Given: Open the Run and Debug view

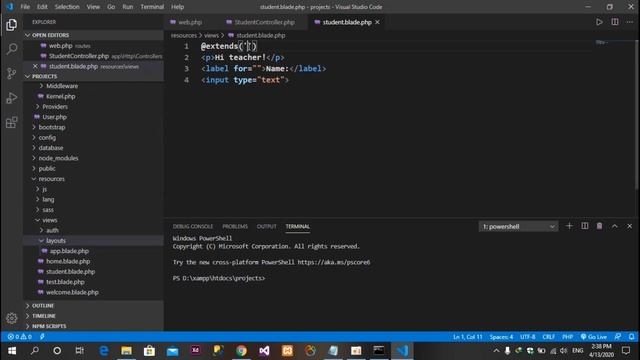Looking at the screenshot, I should [x=11, y=98].
